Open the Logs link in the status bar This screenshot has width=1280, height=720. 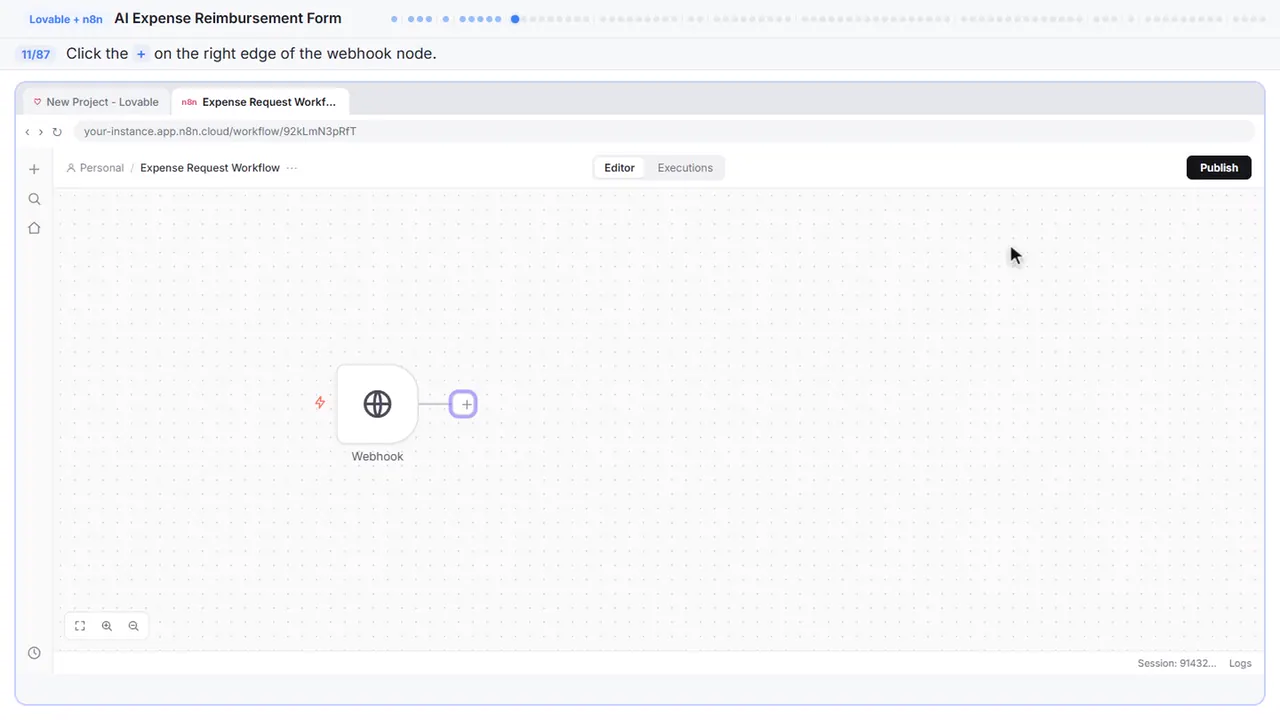(1240, 663)
